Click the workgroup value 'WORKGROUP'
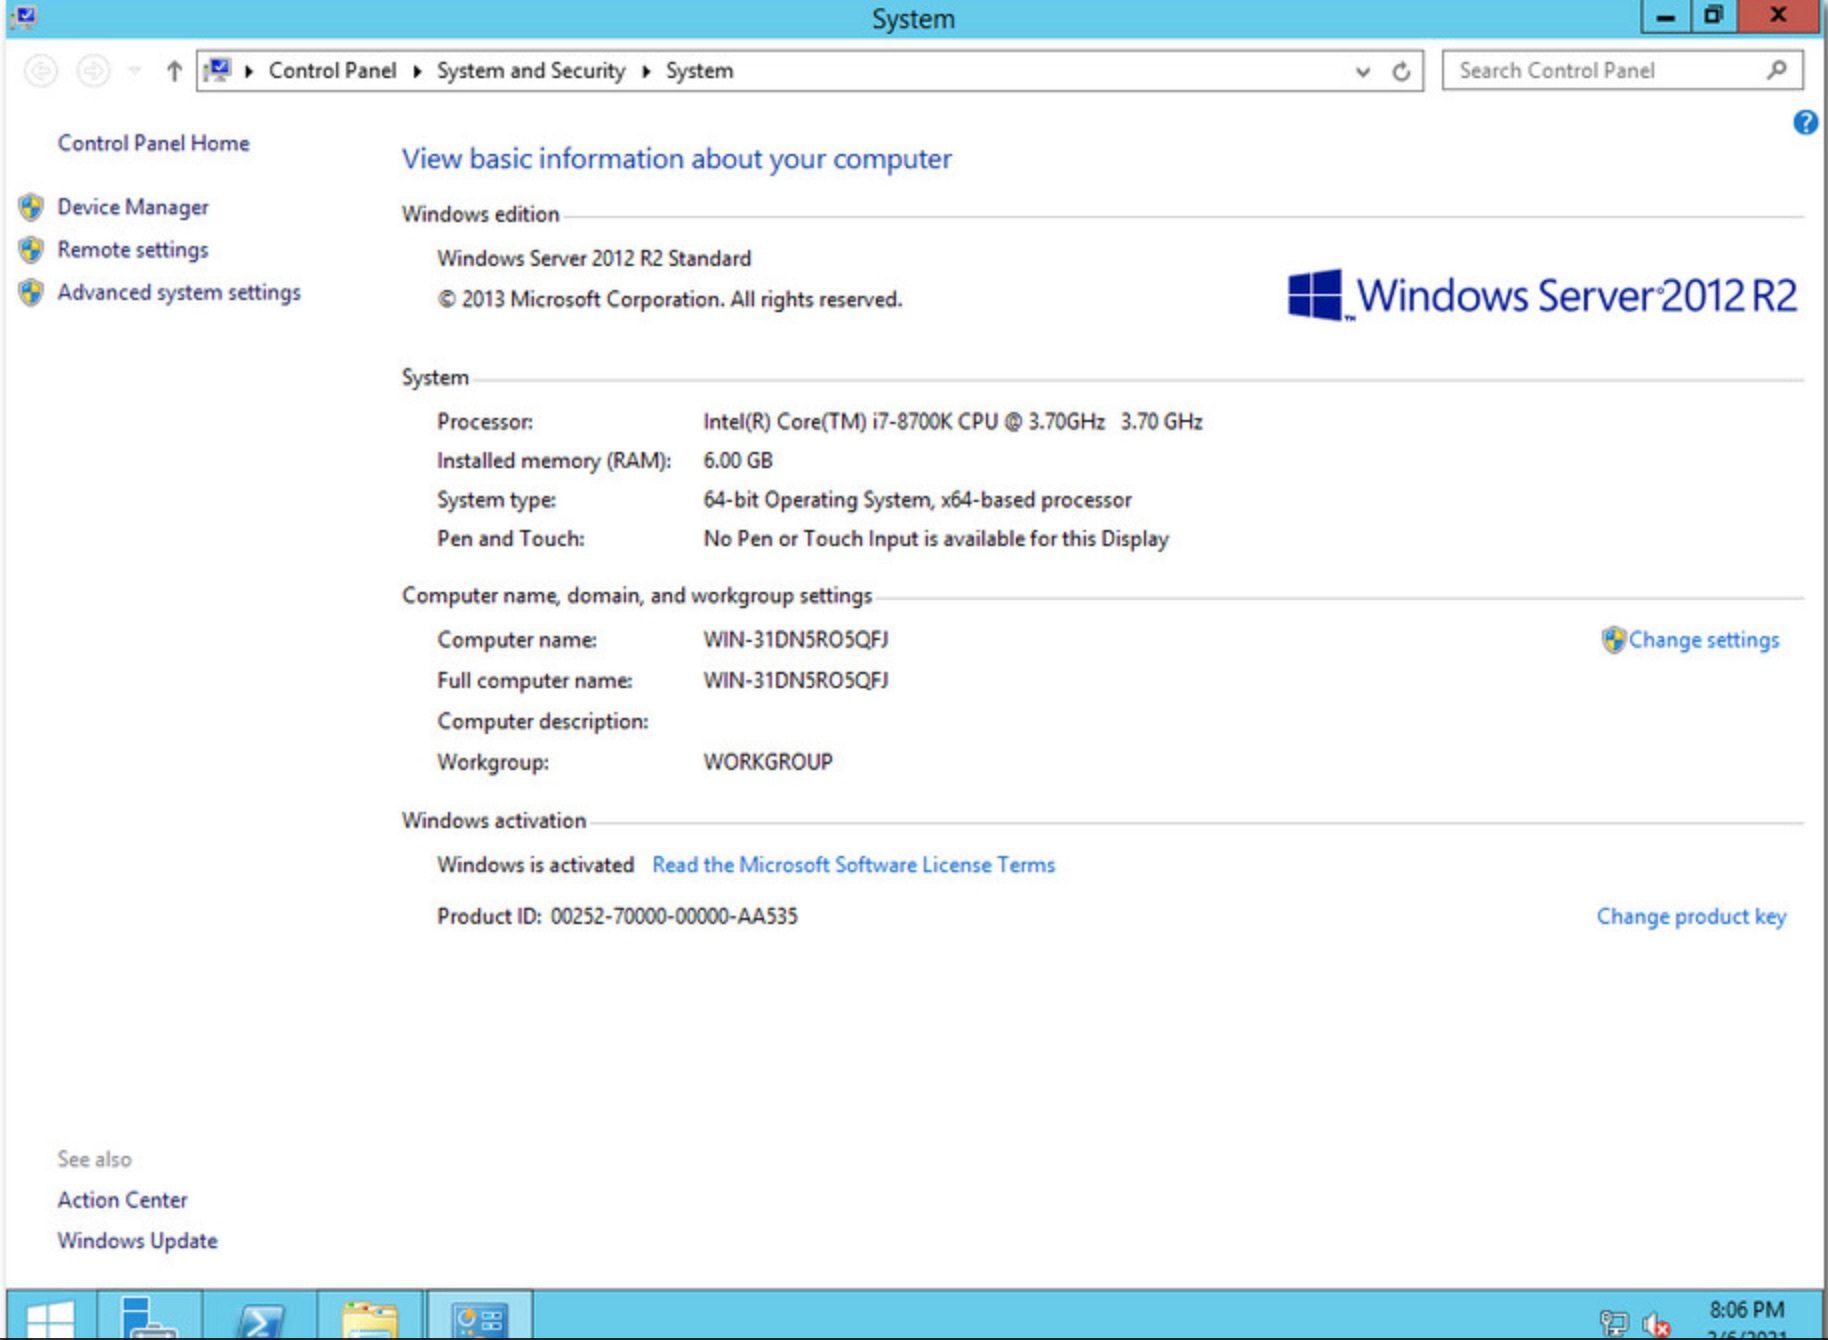The width and height of the screenshot is (1828, 1340). (x=768, y=762)
